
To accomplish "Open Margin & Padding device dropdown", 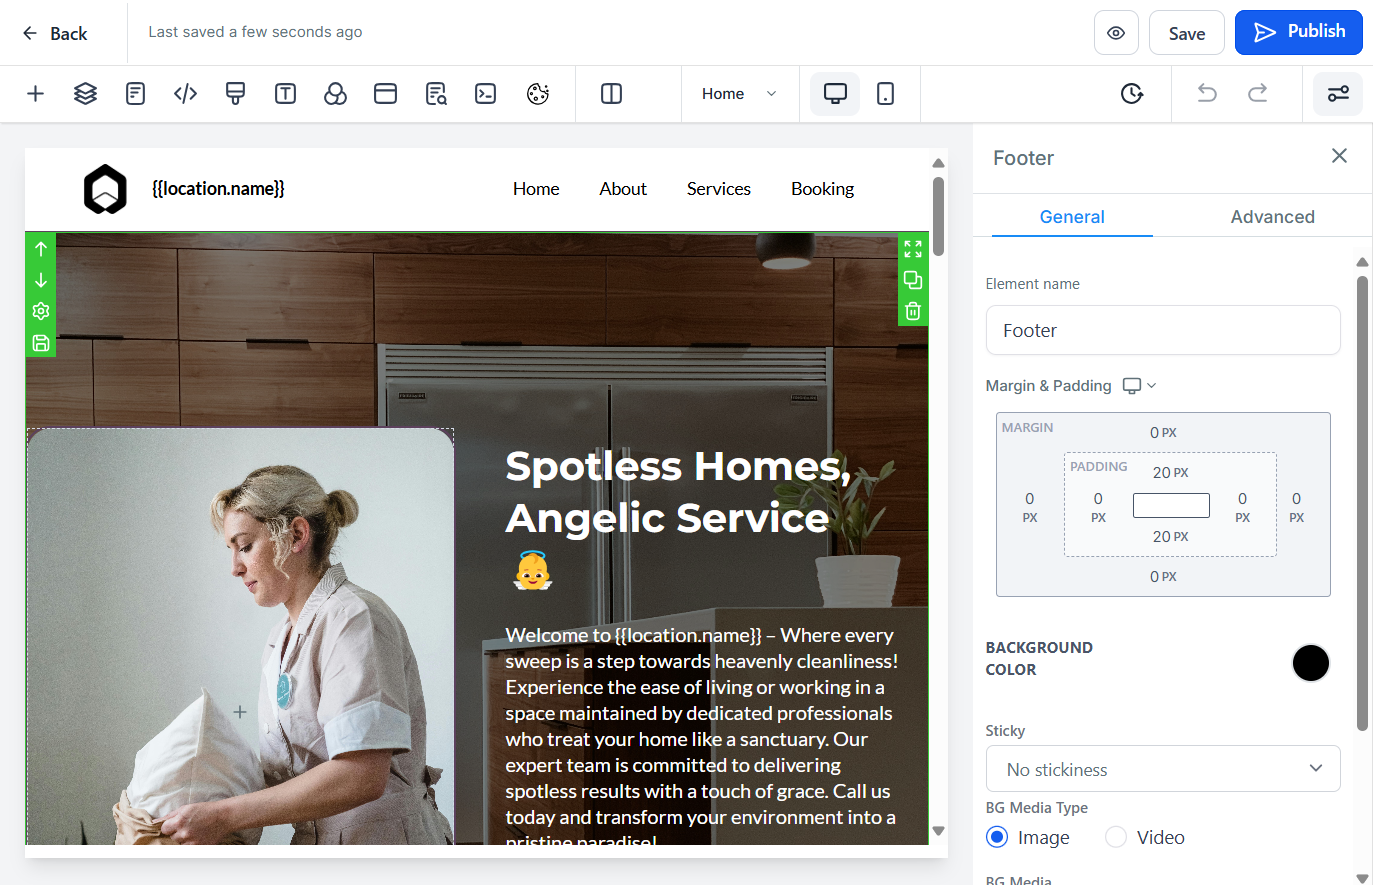I will pos(1140,386).
